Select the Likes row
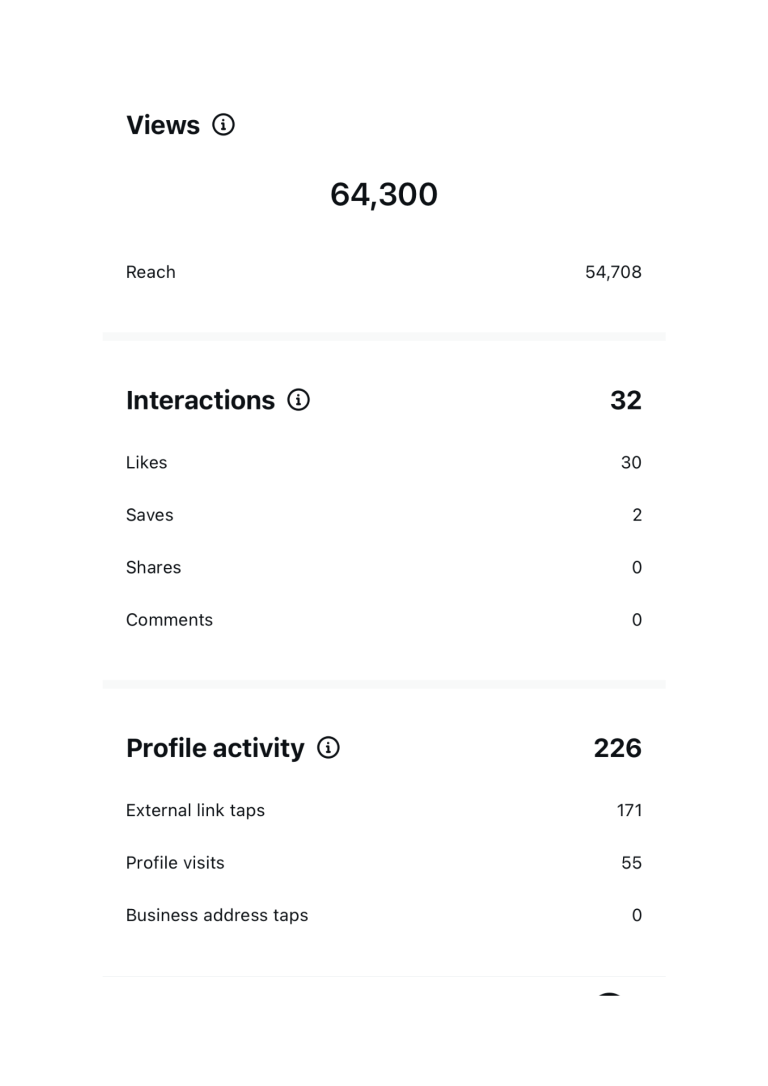Screen dimensions: 768x1086 pos(384,463)
